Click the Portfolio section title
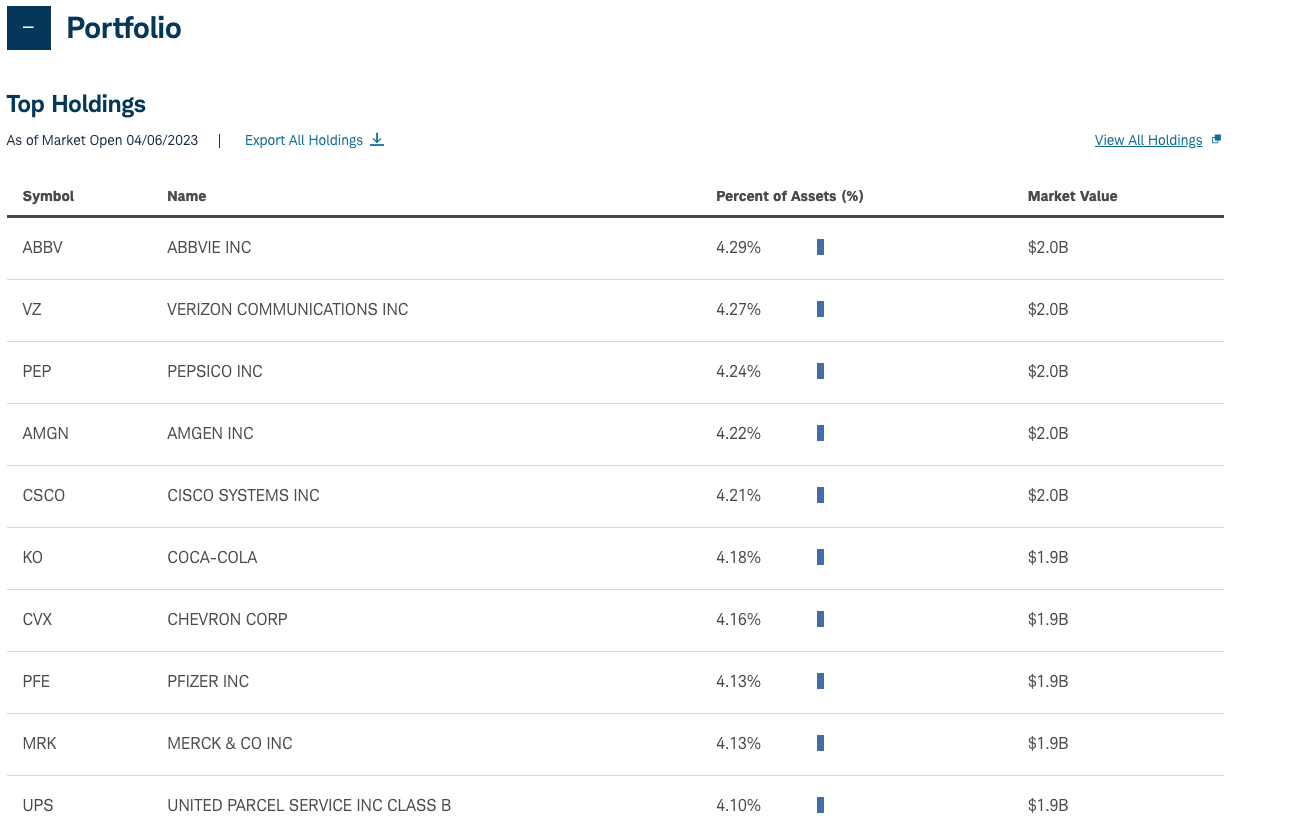 click(x=124, y=28)
